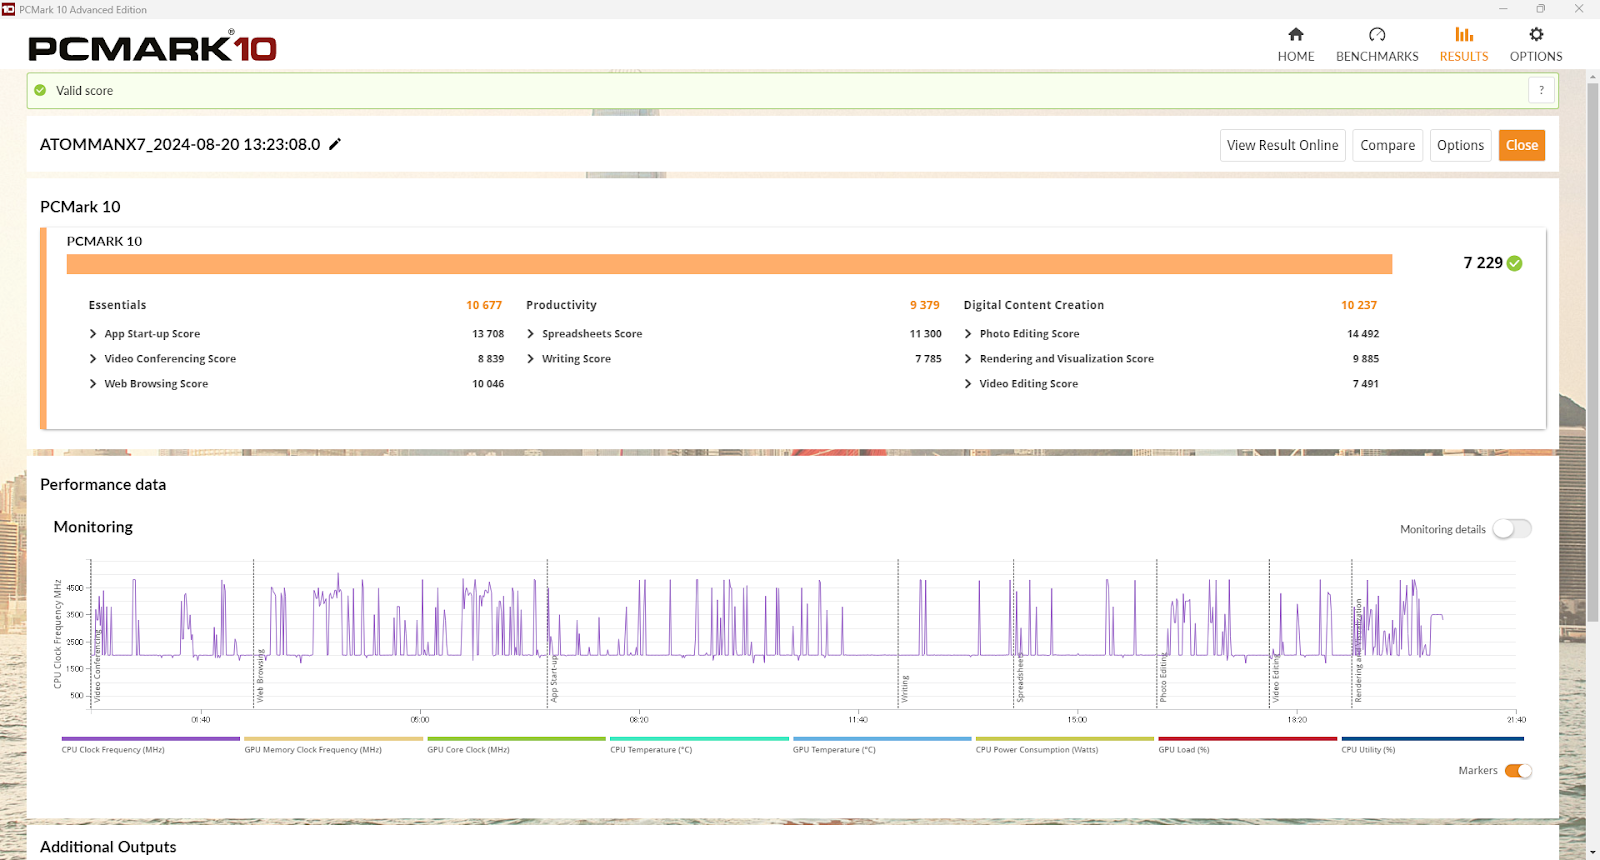Turn off the Markers toggle

(x=1518, y=771)
